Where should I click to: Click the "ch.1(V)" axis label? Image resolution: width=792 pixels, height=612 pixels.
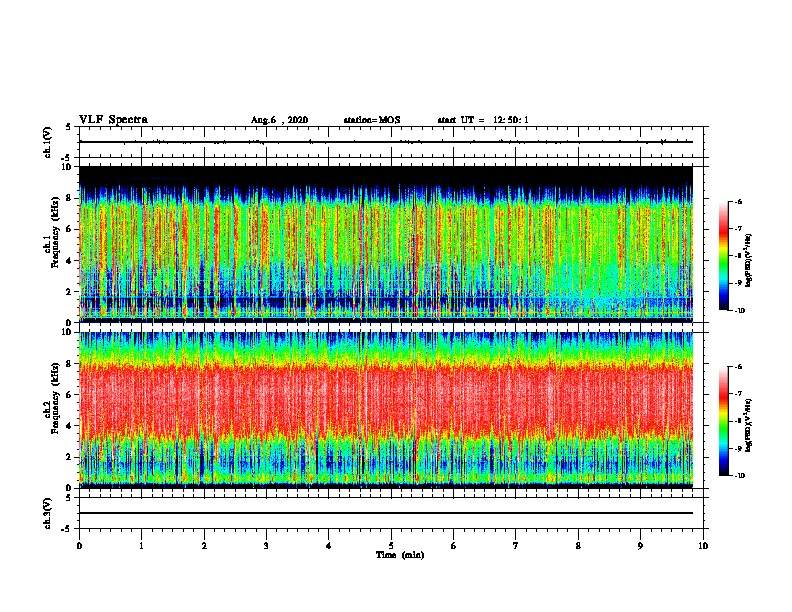47,142
